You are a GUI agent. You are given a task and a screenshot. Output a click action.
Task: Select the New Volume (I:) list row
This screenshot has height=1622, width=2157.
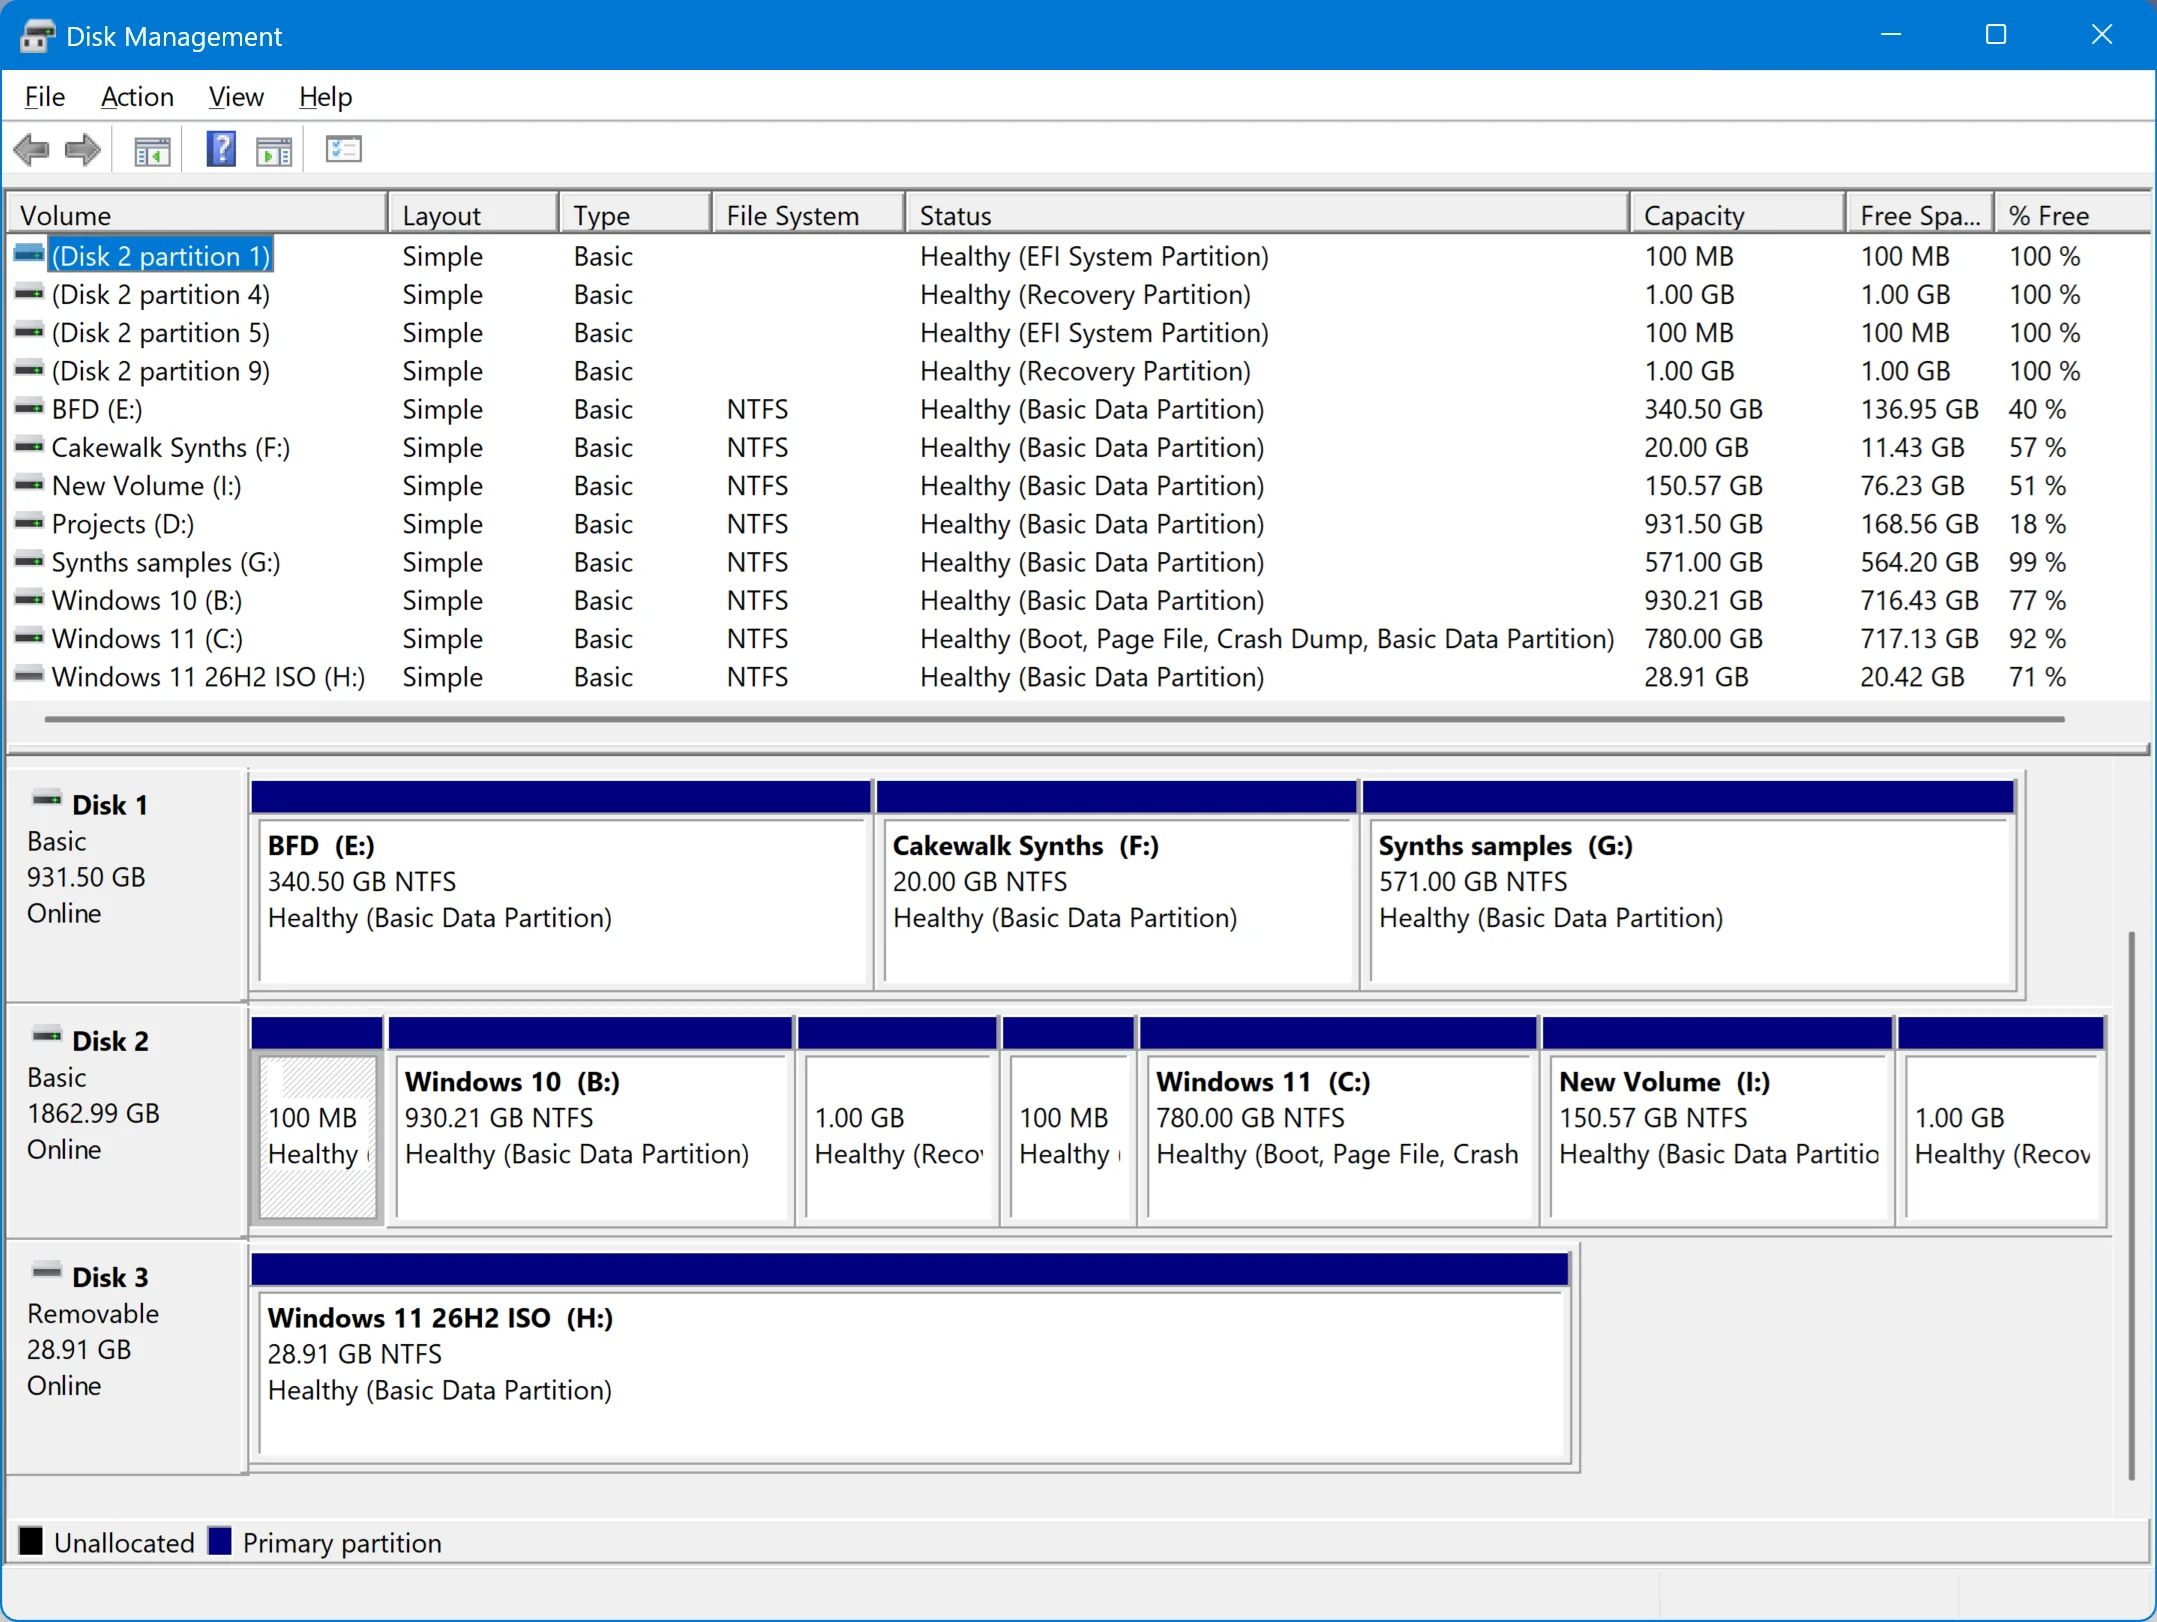tap(1080, 485)
